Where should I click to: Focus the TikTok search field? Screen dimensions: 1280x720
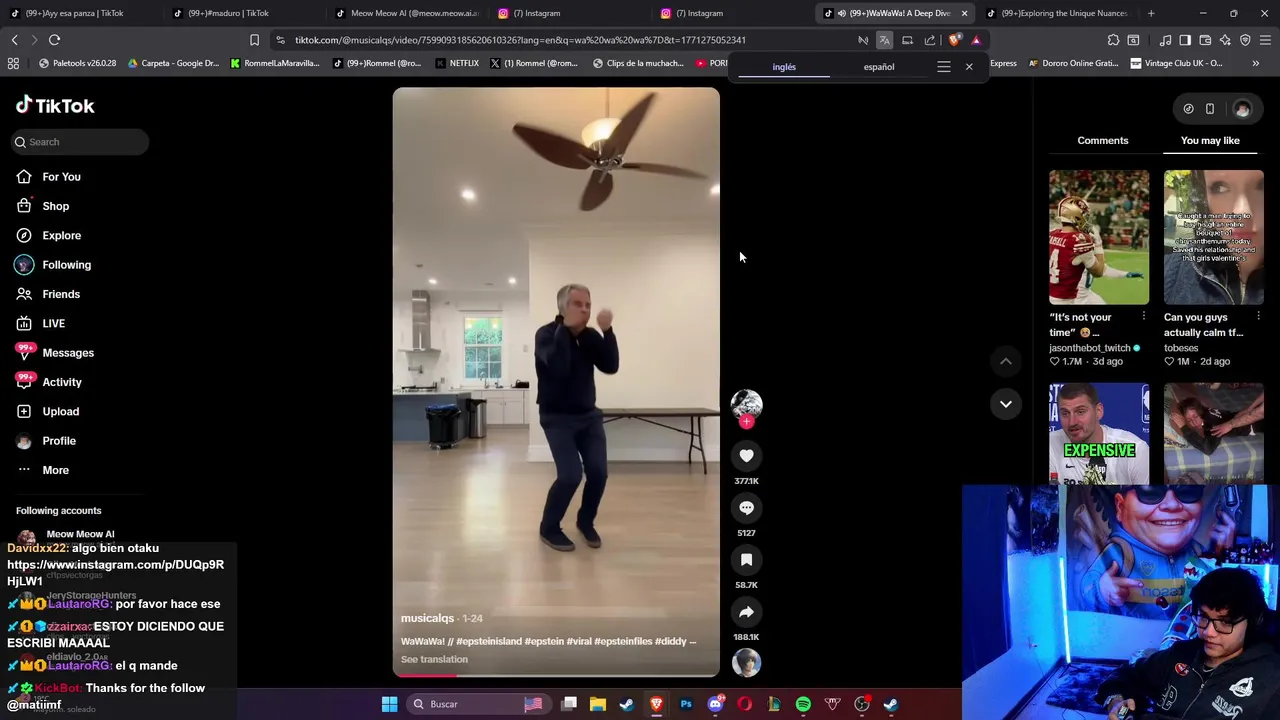tap(80, 142)
